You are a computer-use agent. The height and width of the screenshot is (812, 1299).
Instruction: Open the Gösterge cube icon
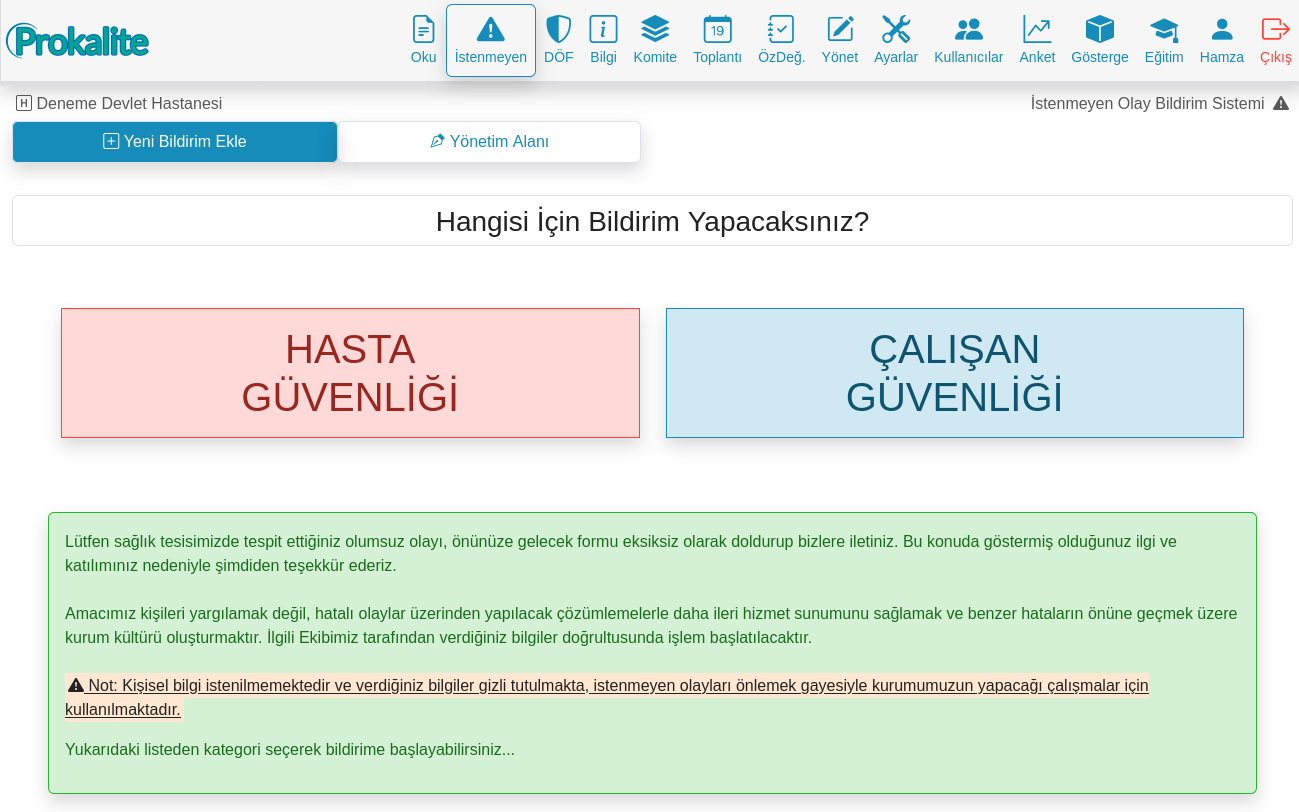(1100, 29)
